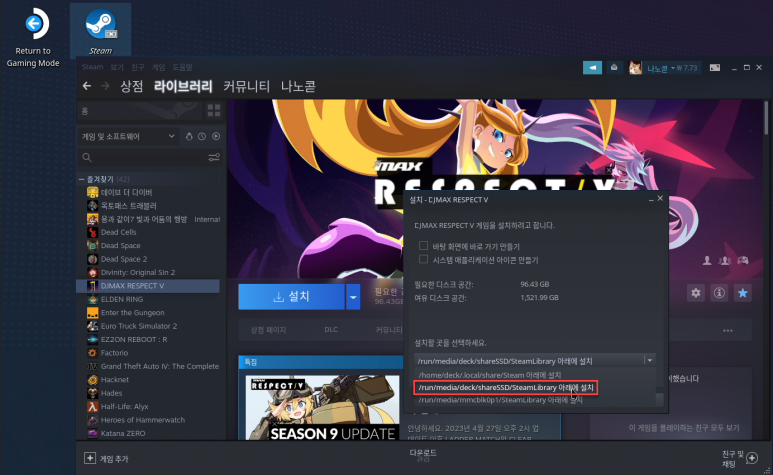Viewport: 773px width, 475px height.
Task: Click the single-player person icon
Action: (x=707, y=260)
